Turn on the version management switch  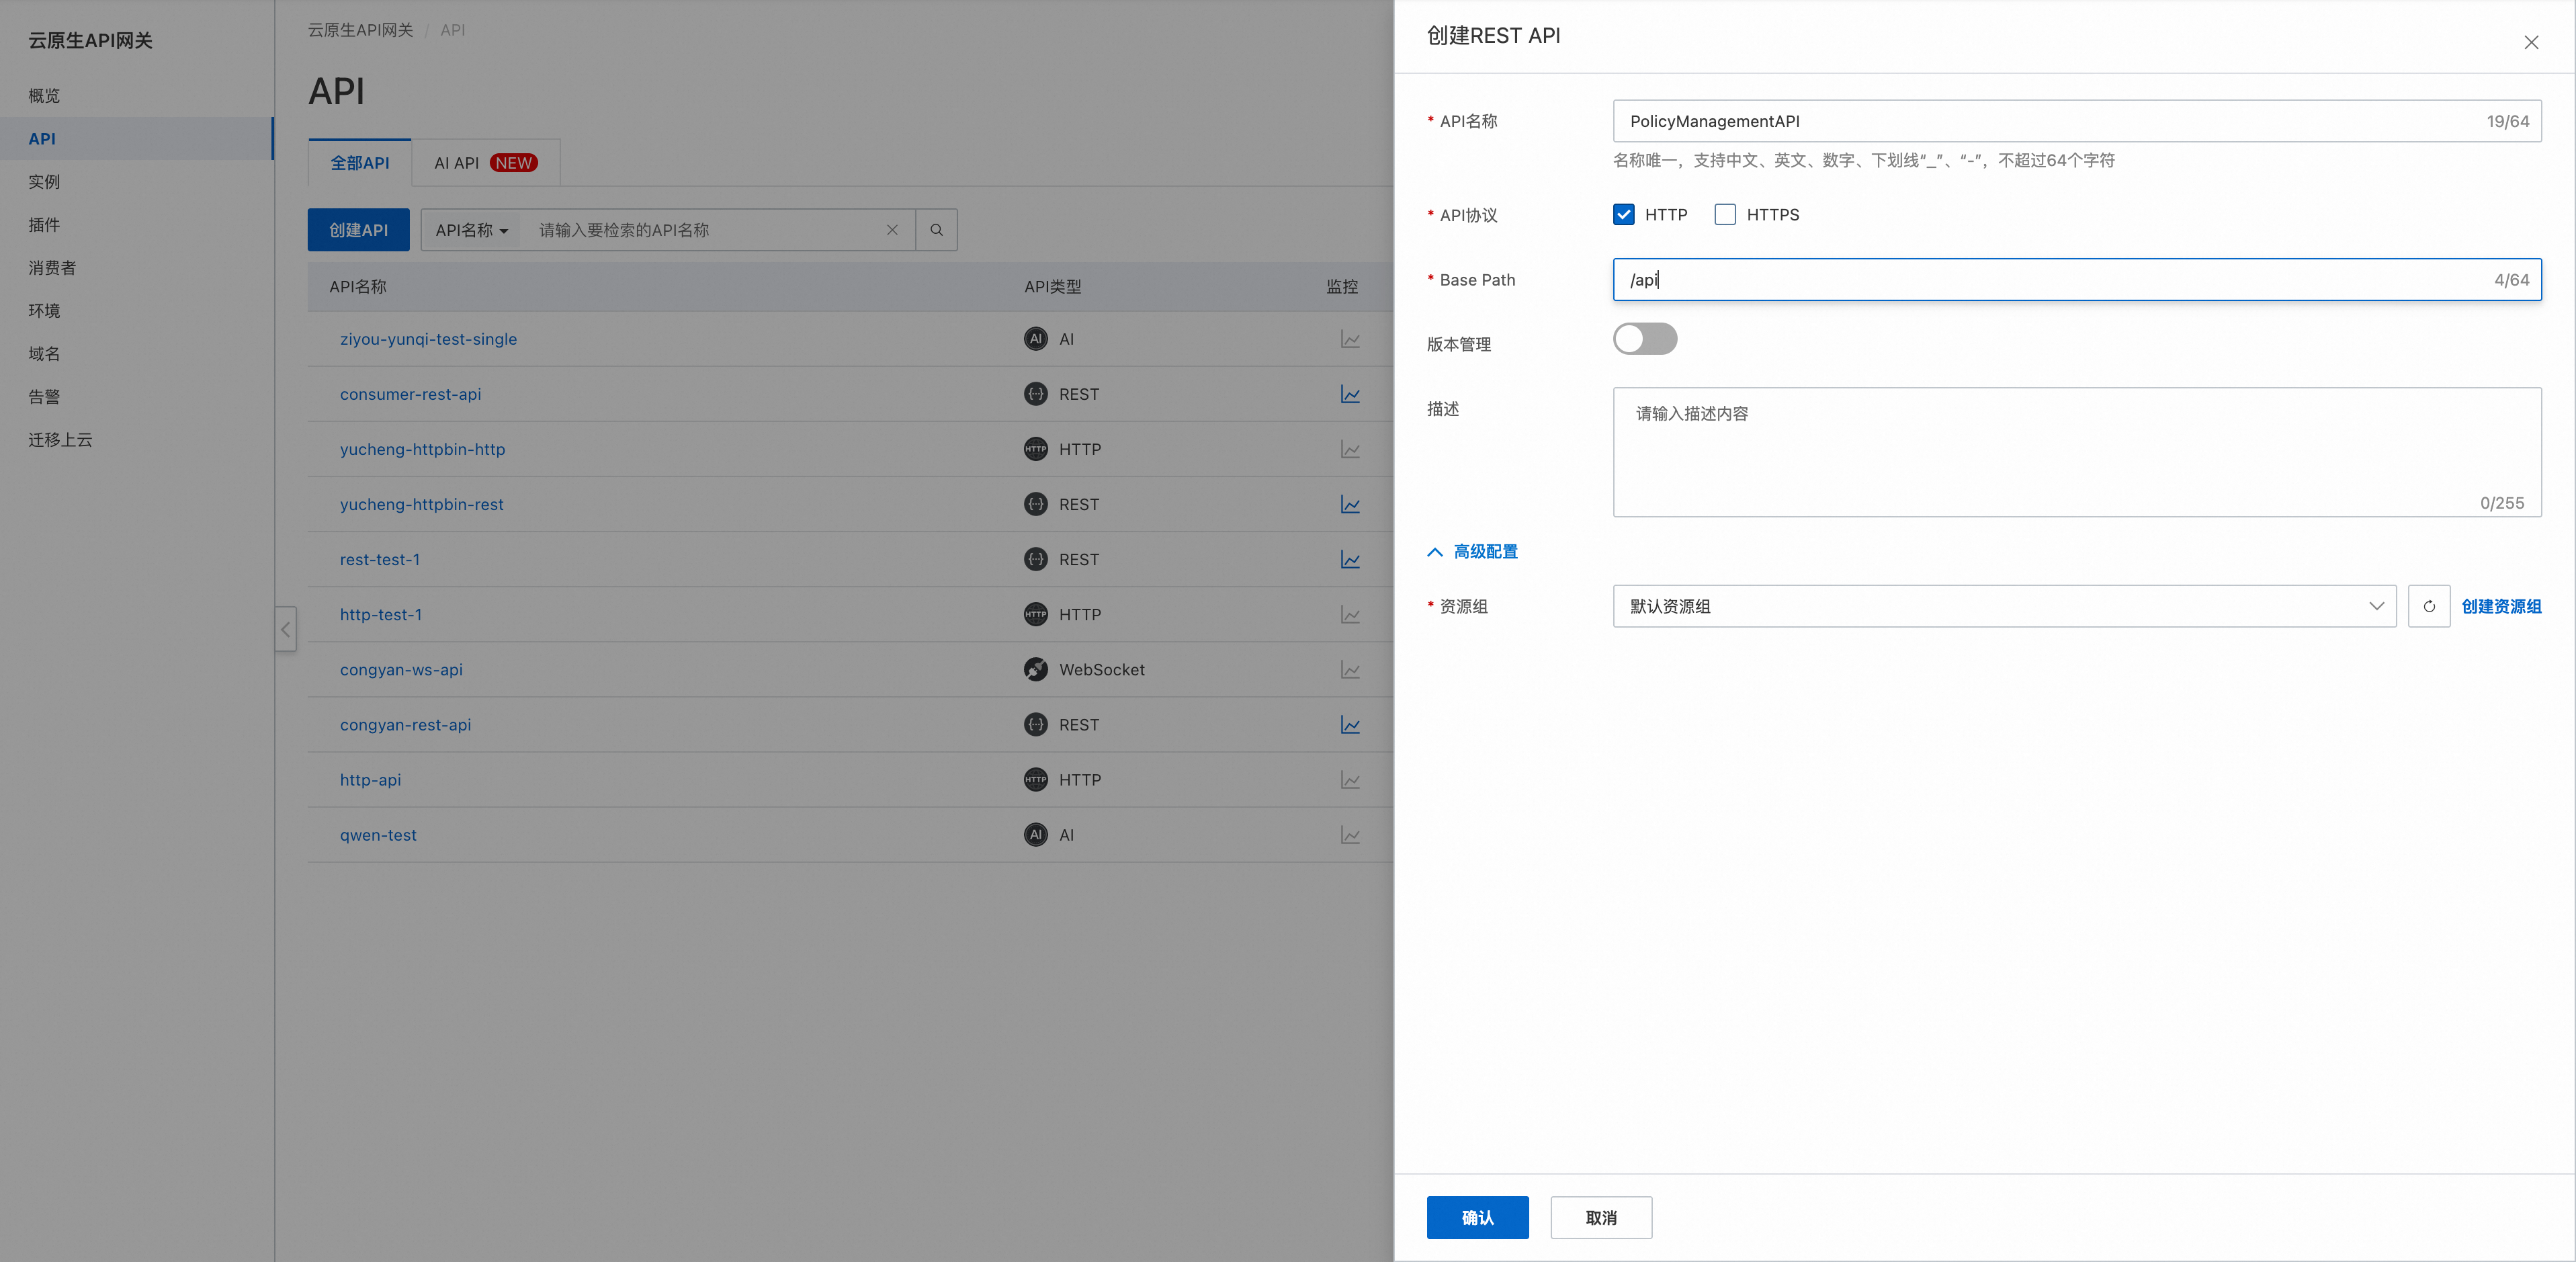tap(1644, 340)
